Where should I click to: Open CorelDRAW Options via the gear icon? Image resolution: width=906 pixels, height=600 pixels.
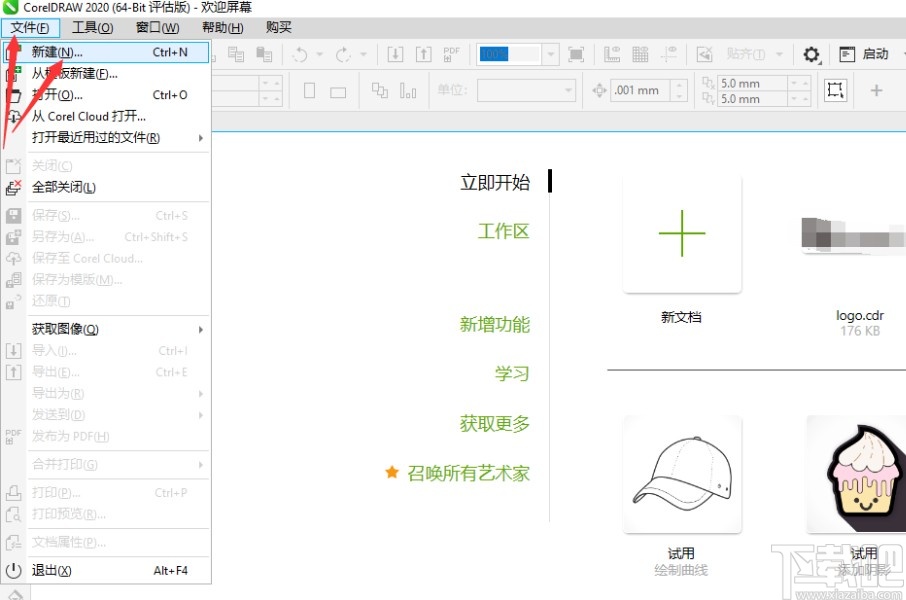click(811, 55)
